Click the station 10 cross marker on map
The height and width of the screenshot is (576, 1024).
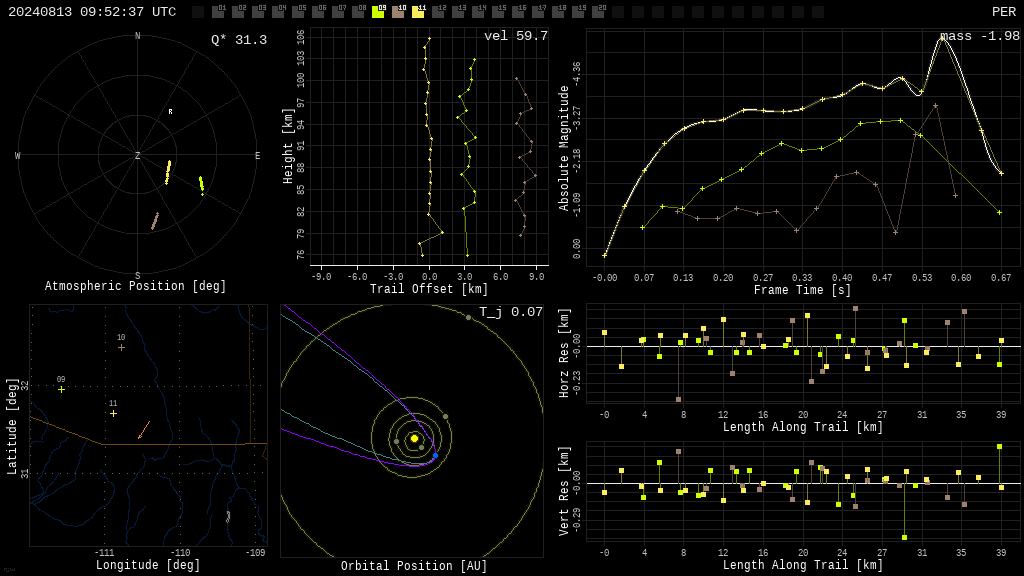click(121, 347)
